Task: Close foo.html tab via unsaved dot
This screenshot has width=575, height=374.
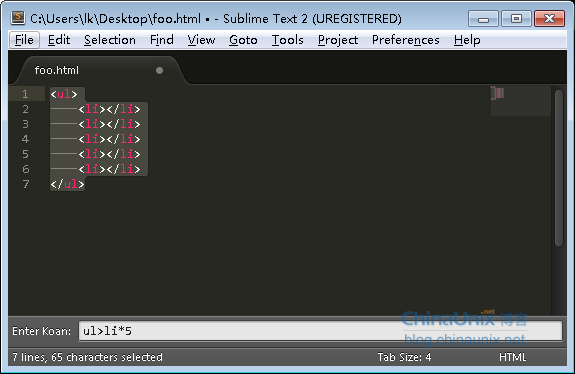Action: coord(159,70)
